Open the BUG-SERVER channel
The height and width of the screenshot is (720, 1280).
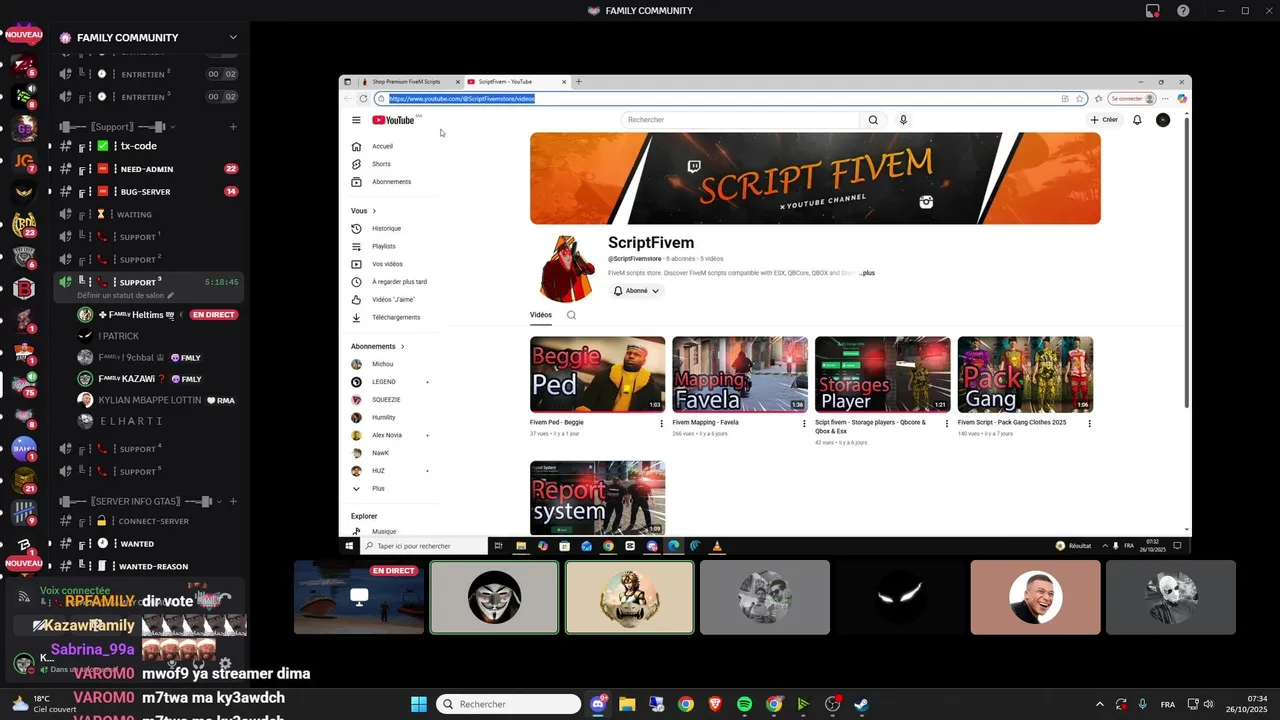click(148, 192)
